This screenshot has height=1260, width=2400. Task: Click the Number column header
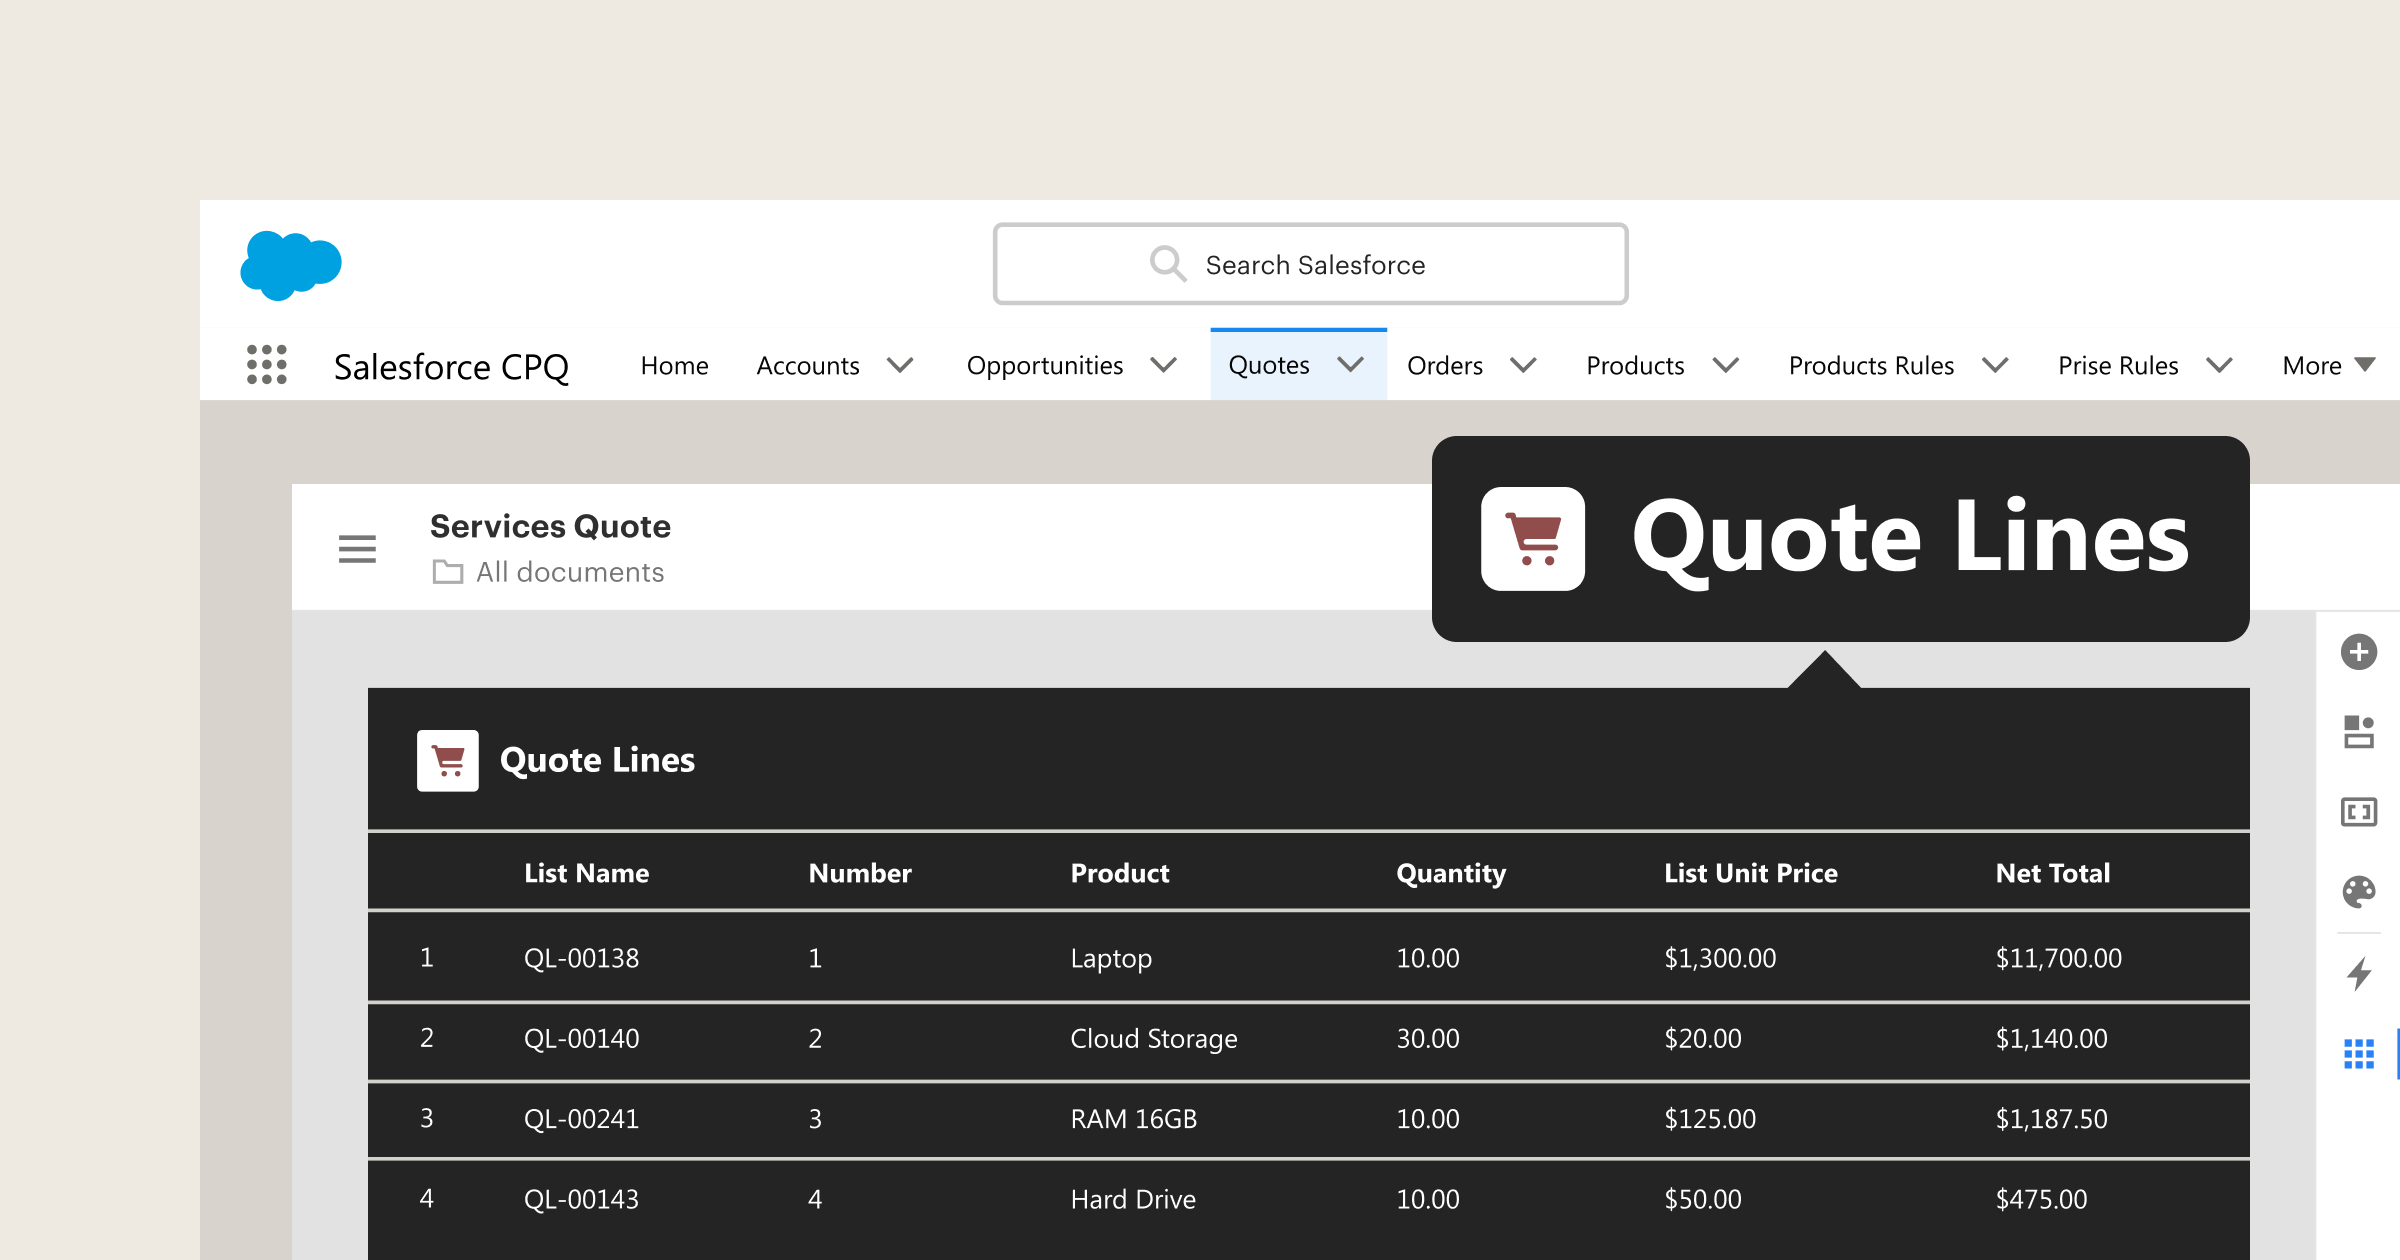860,873
